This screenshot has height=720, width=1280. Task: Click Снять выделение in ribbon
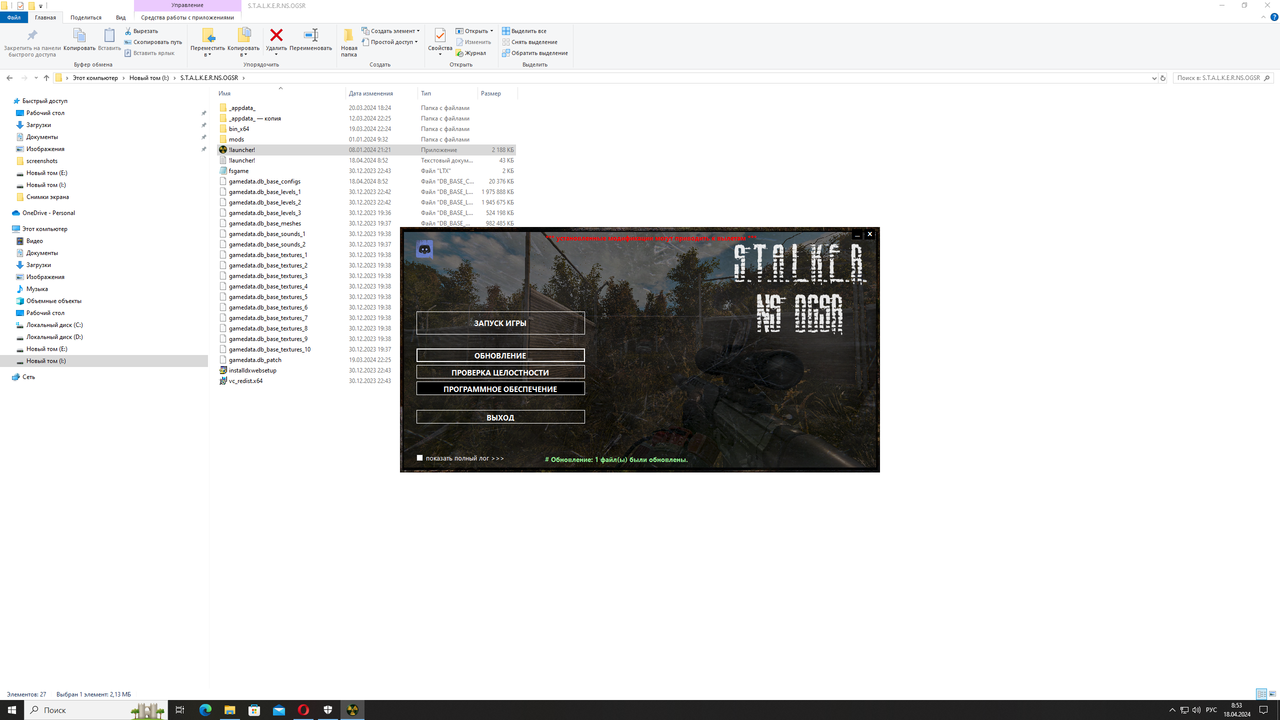coord(529,42)
